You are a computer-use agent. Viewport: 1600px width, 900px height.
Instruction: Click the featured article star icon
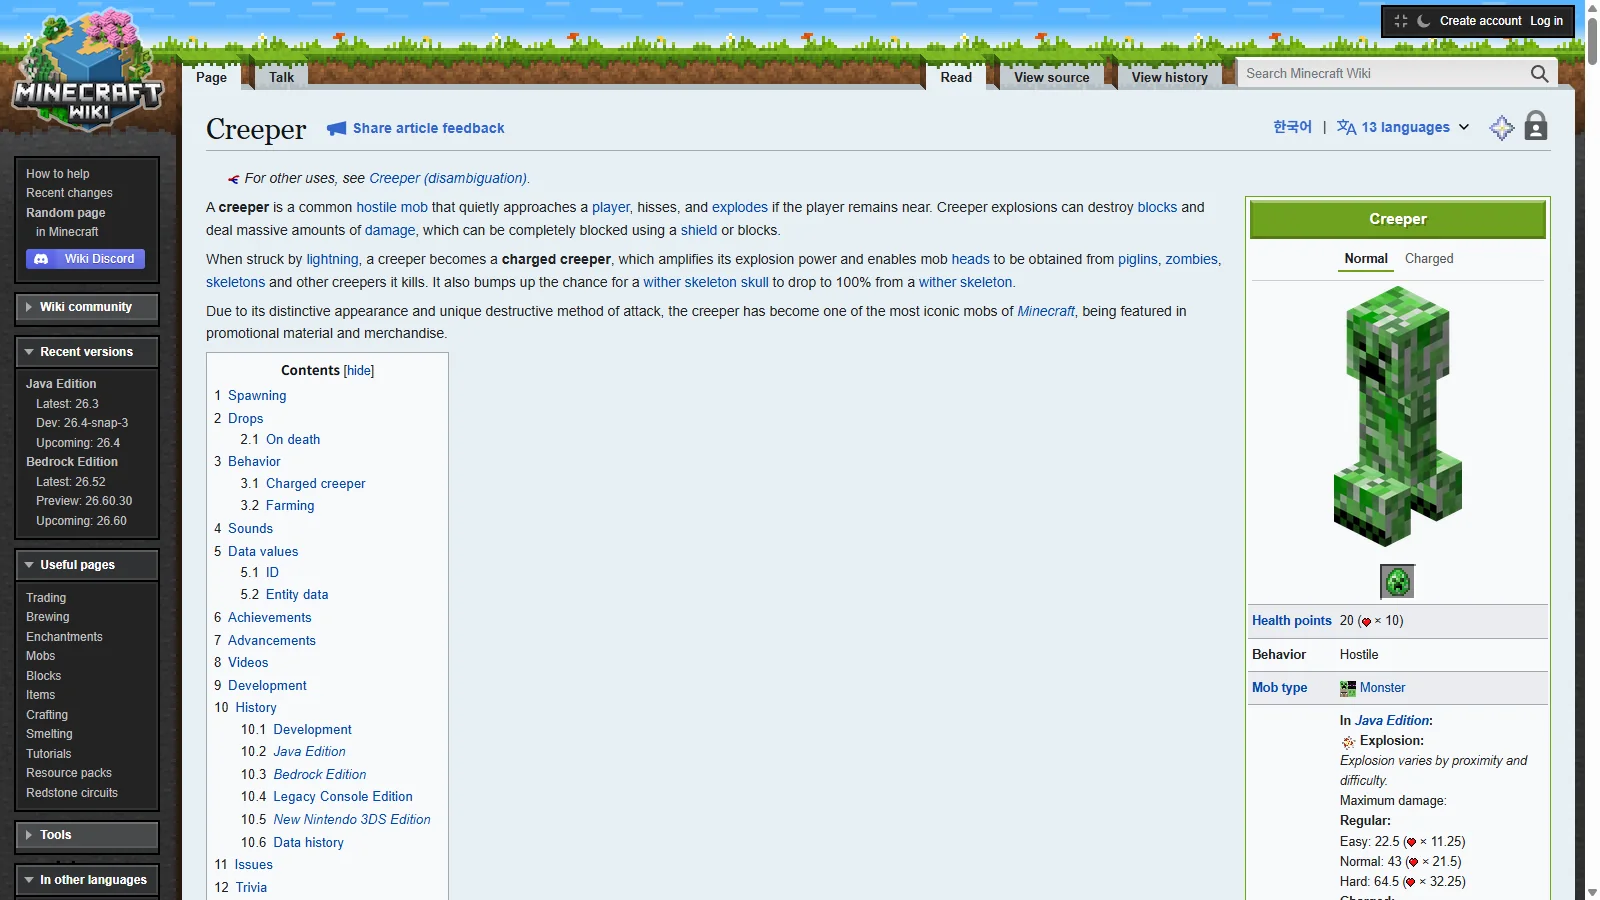point(1502,128)
